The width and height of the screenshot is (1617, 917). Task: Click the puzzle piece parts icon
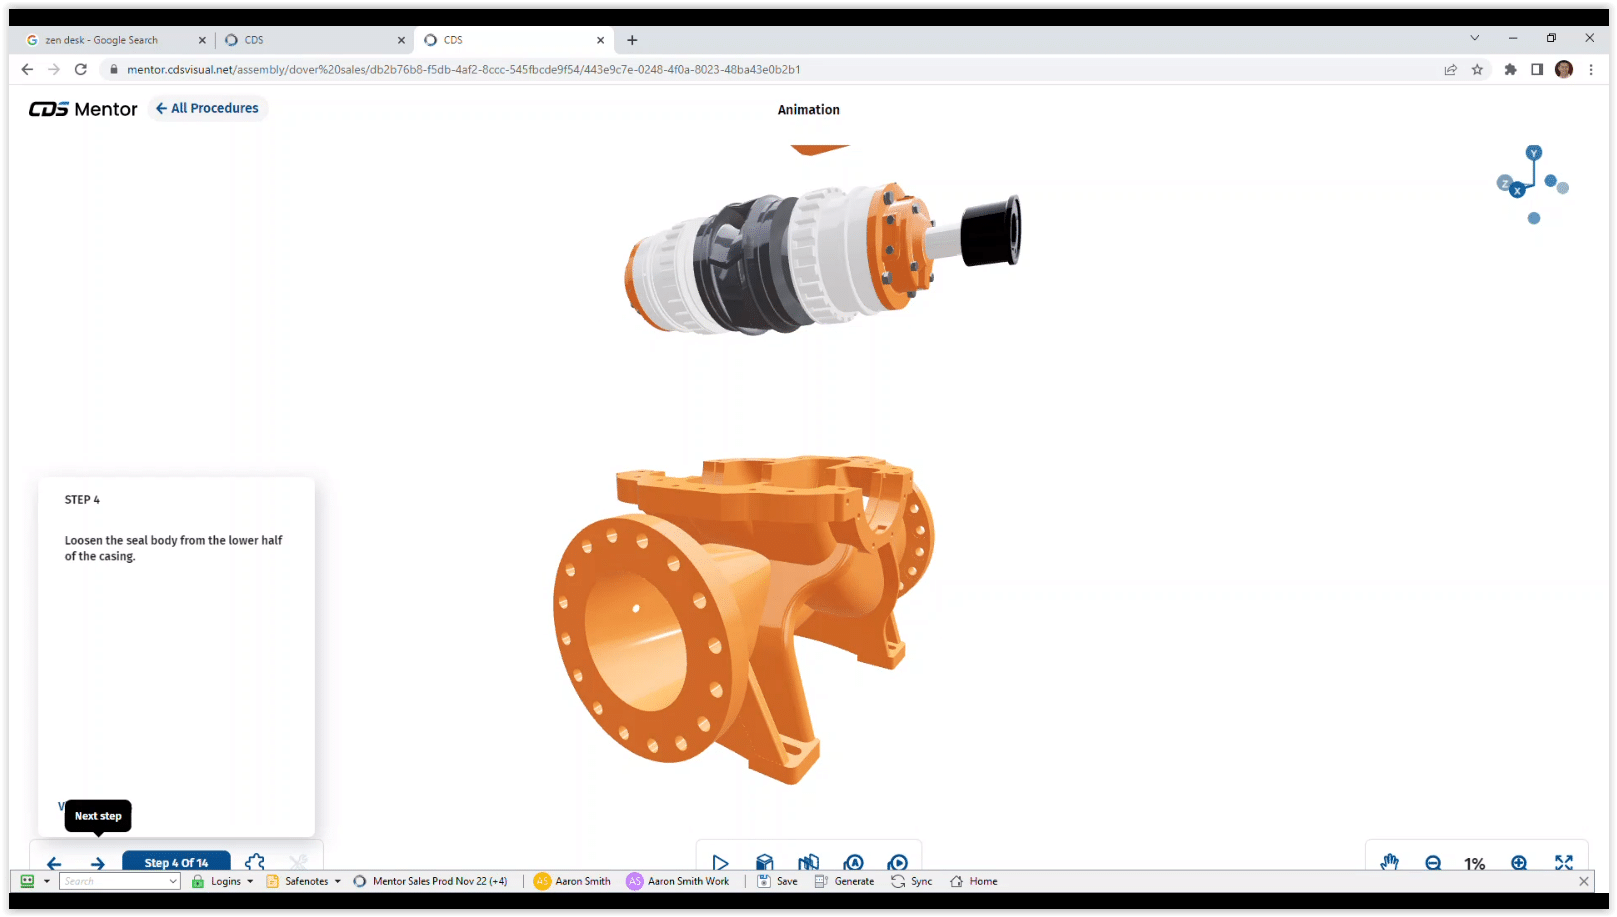pos(255,862)
